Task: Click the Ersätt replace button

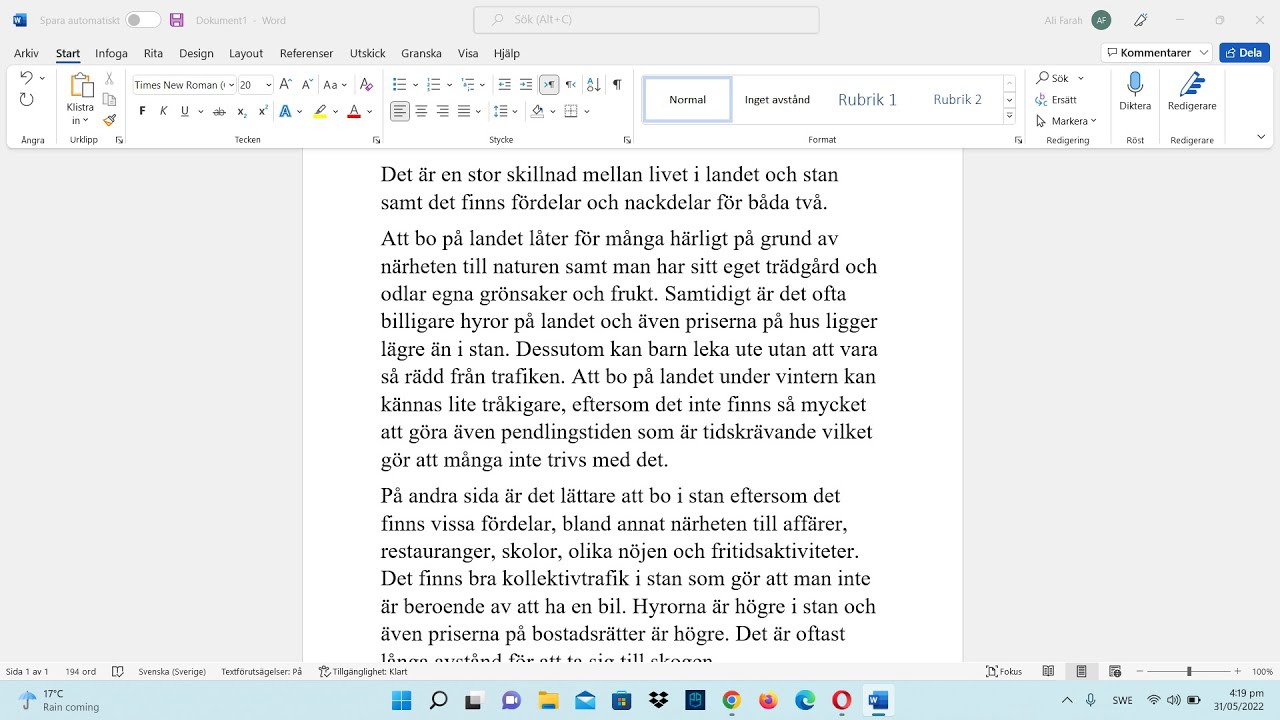Action: pos(1057,100)
